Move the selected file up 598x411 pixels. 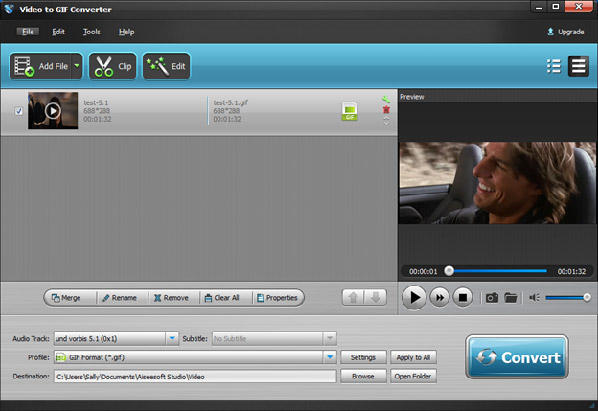353,297
